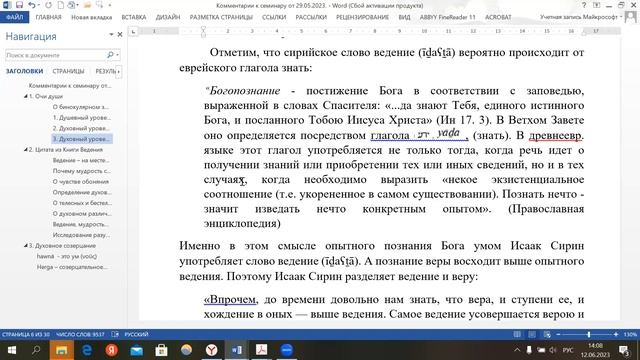The image size is (640, 360).
Task: Jump to '2. Духовный урове...' heading
Action: (82, 128)
